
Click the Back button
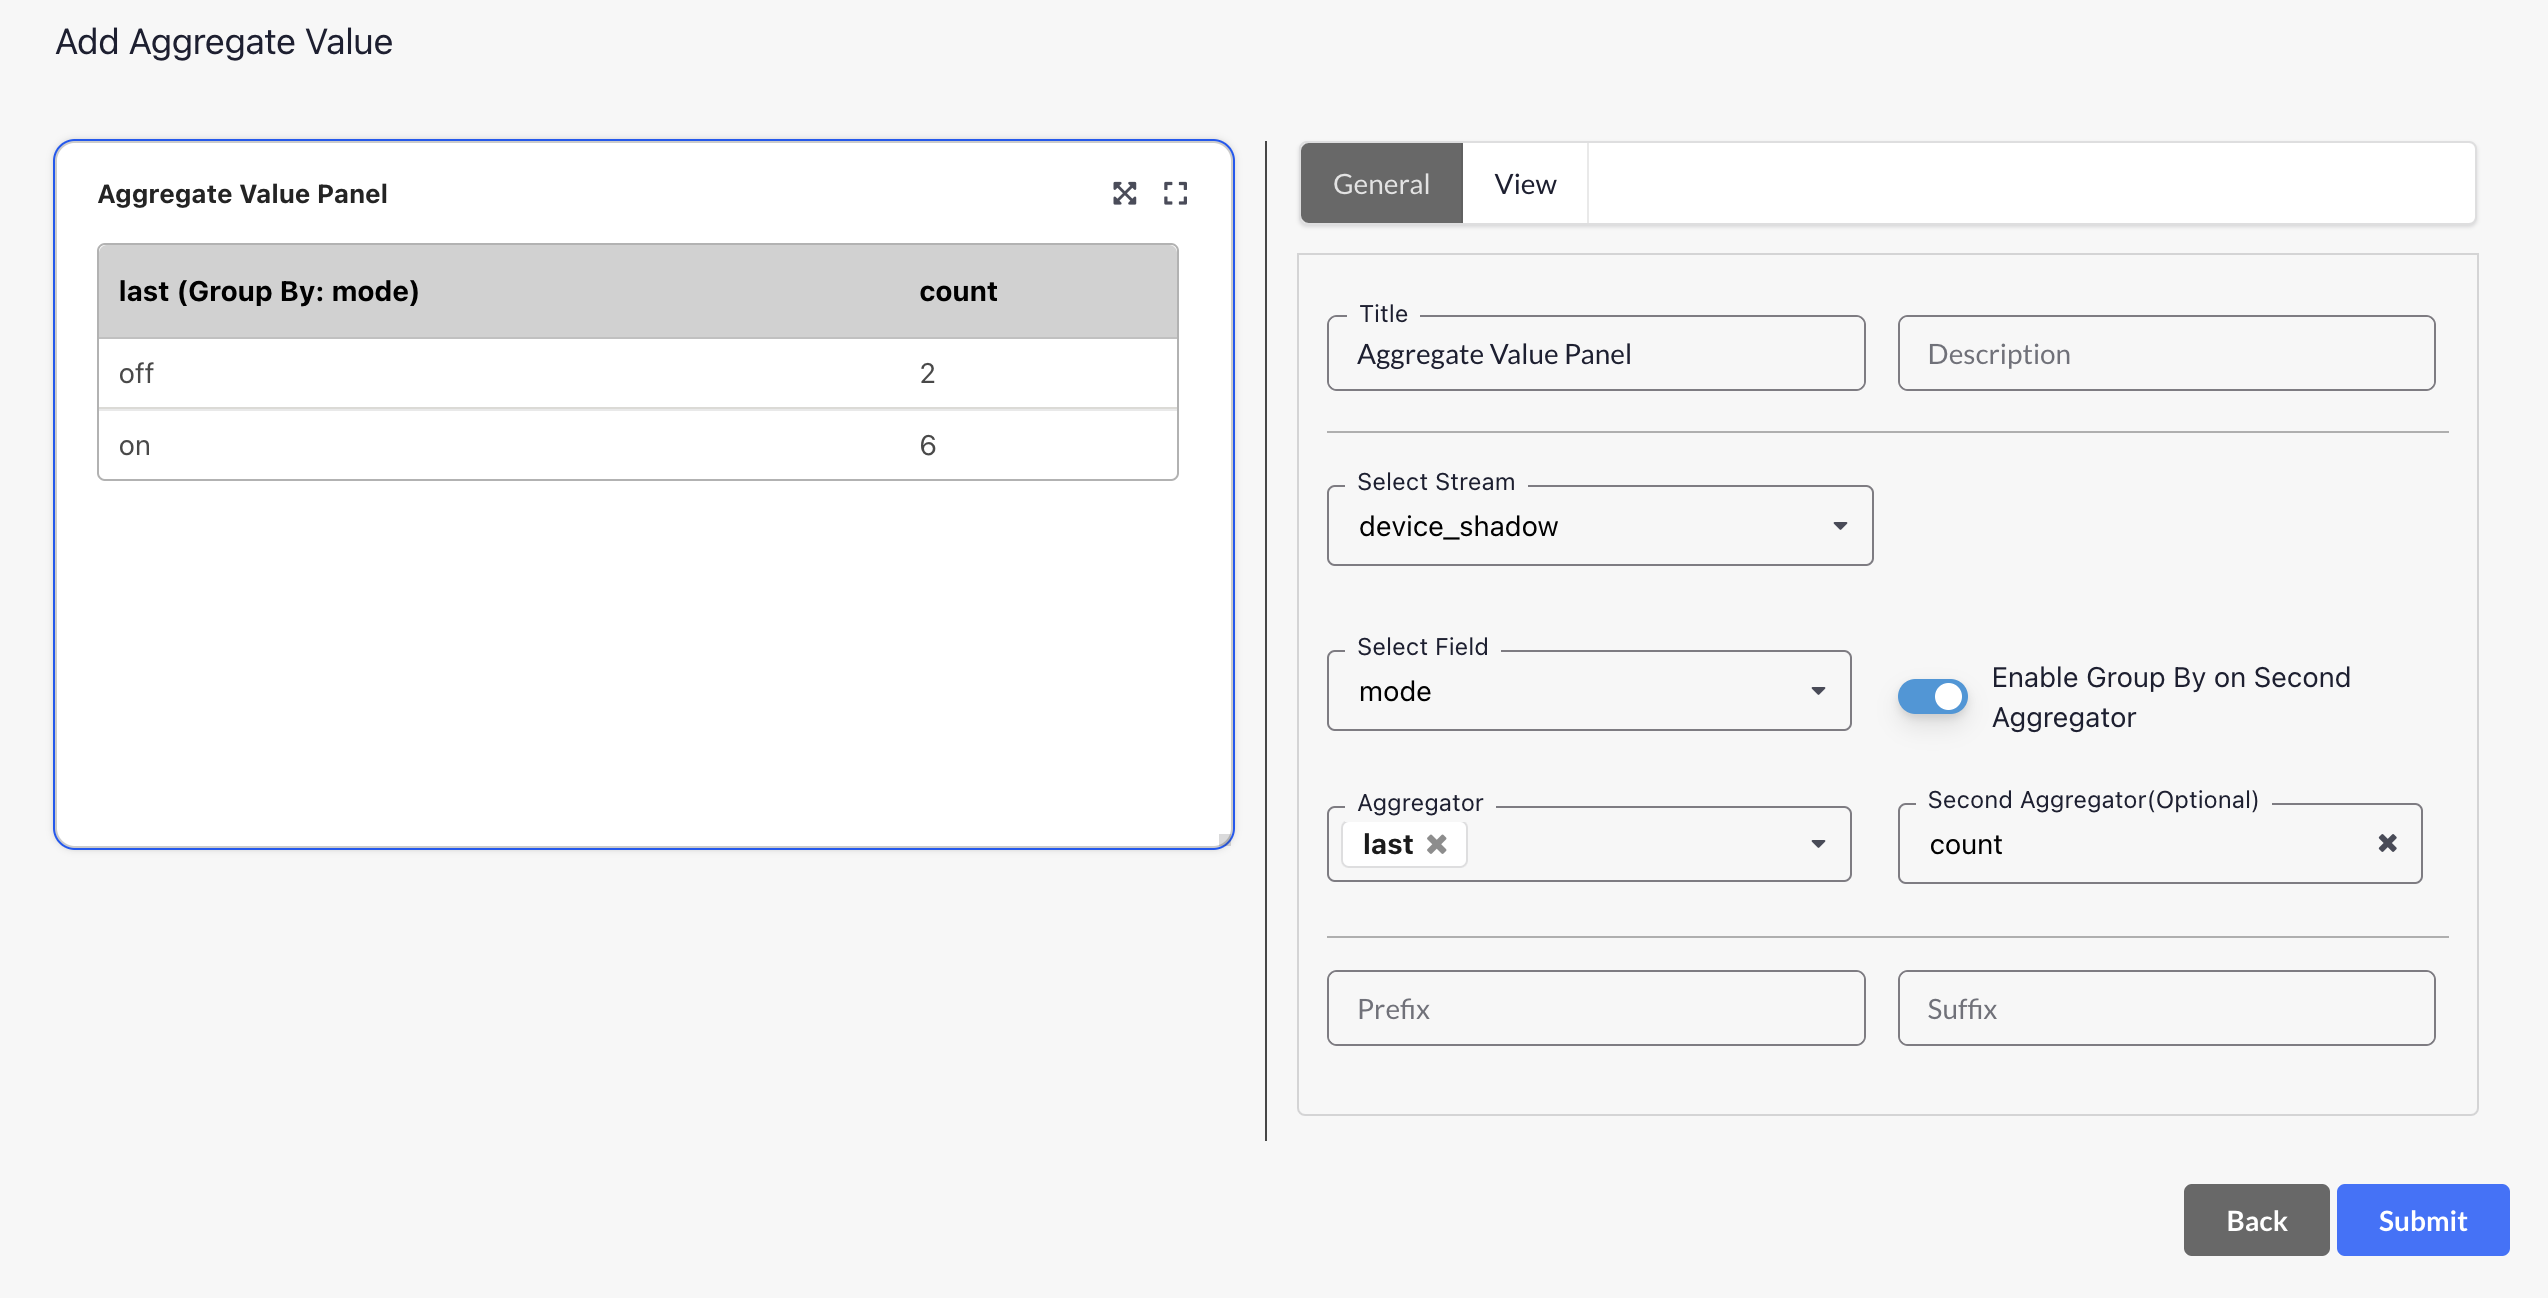click(2255, 1220)
